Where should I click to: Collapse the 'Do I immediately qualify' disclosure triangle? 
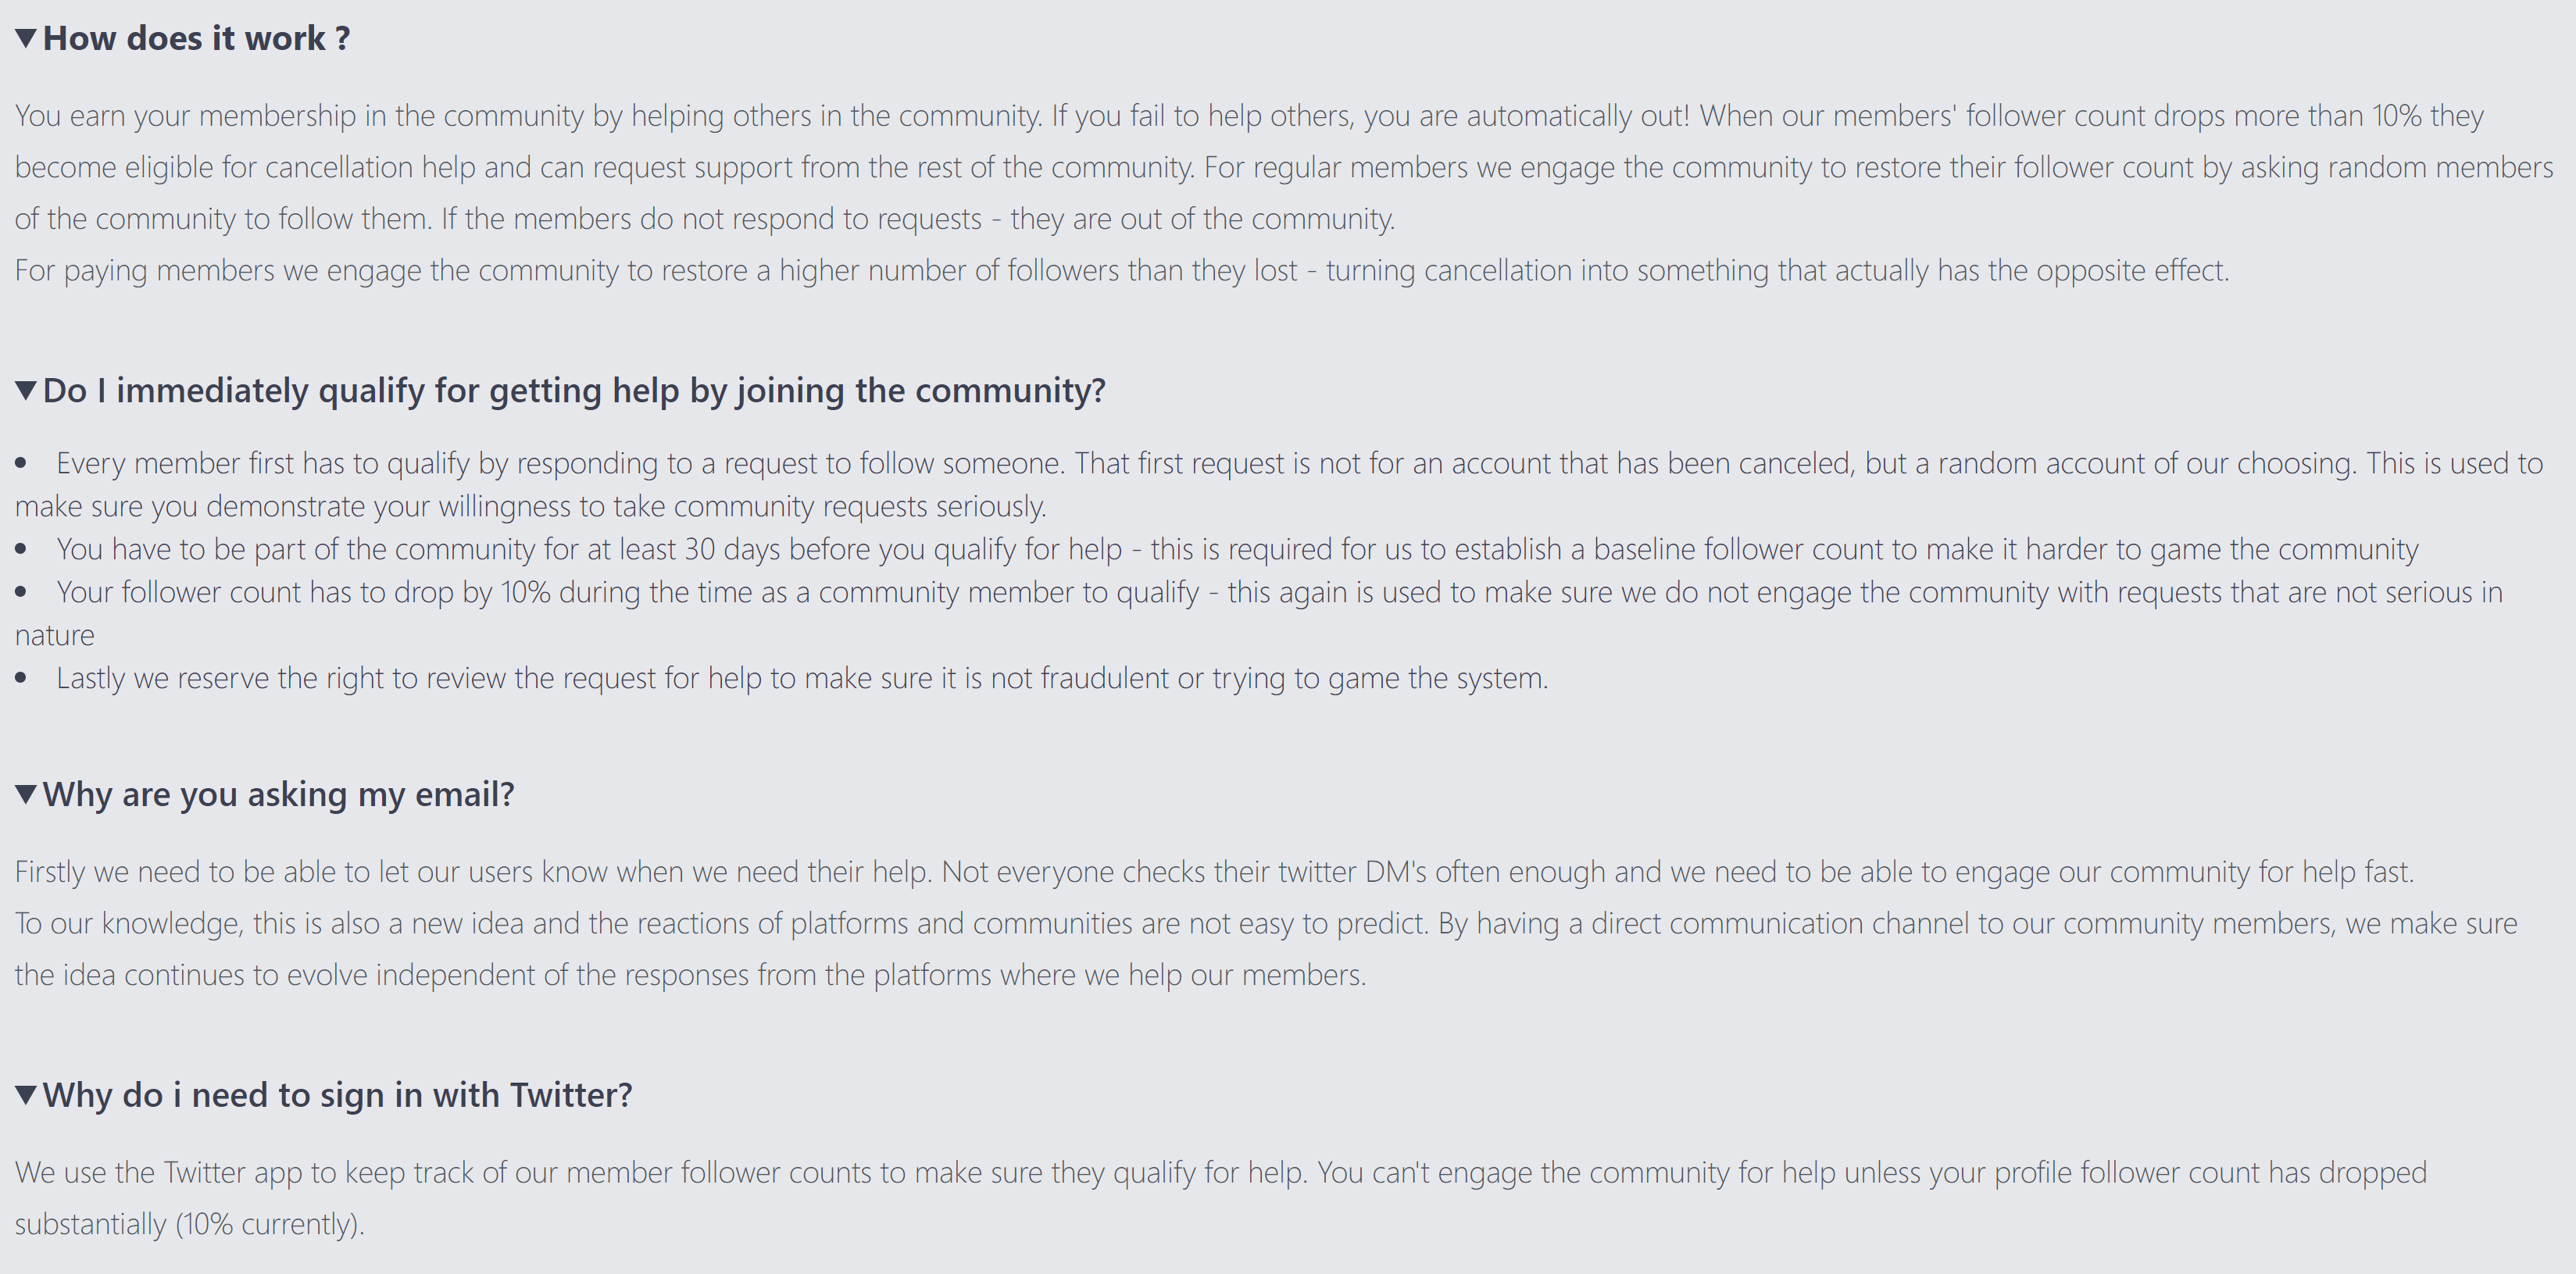point(27,390)
